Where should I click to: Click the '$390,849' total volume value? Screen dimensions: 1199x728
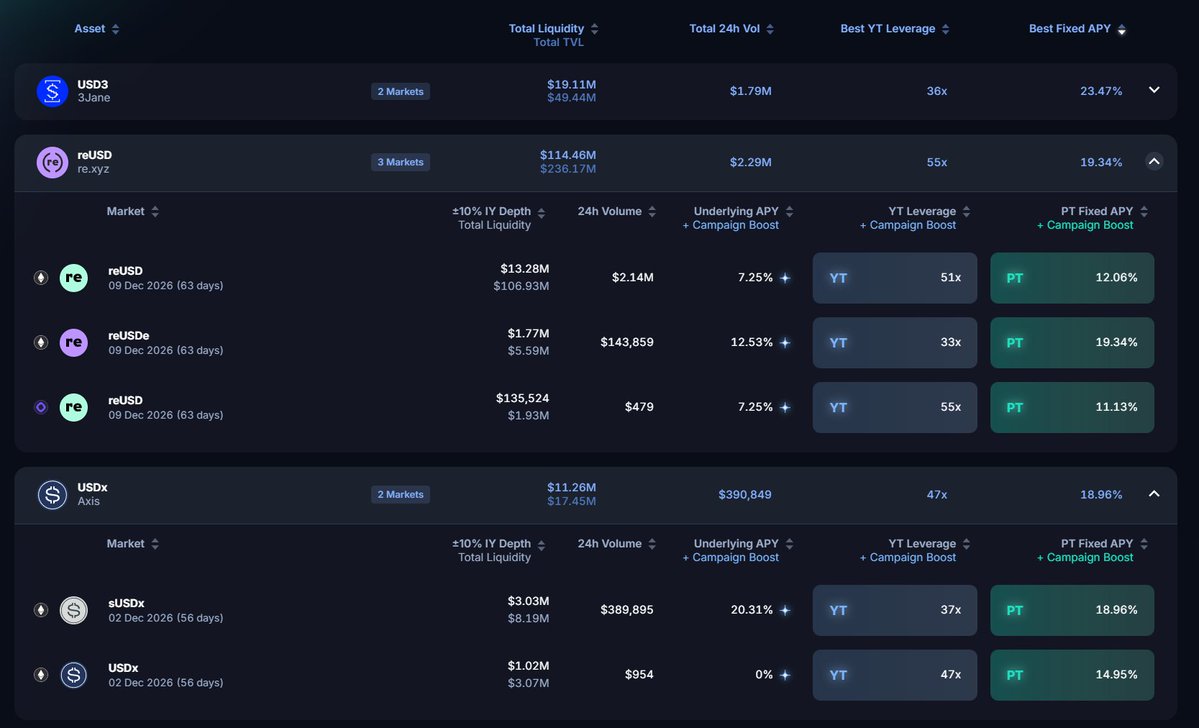tap(745, 495)
